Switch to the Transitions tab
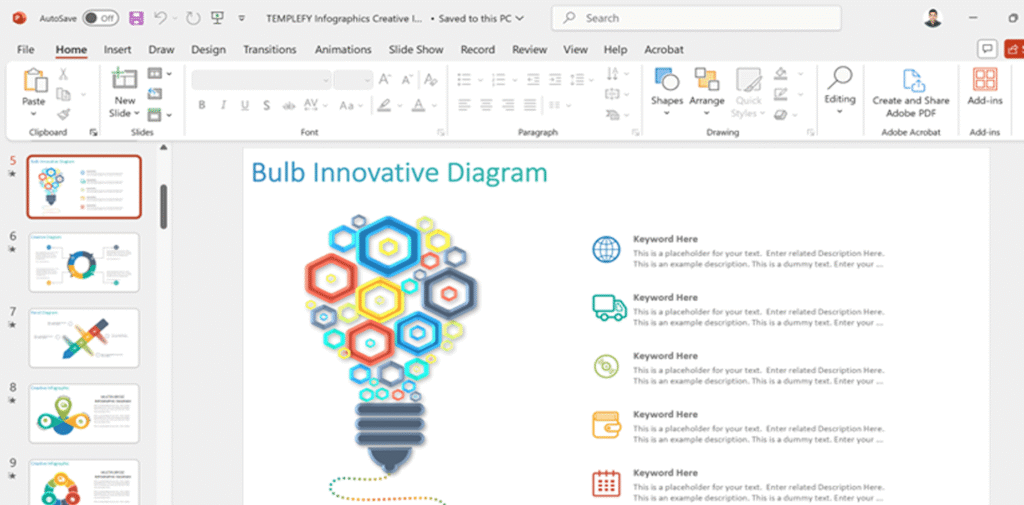This screenshot has height=505, width=1024. tap(270, 49)
